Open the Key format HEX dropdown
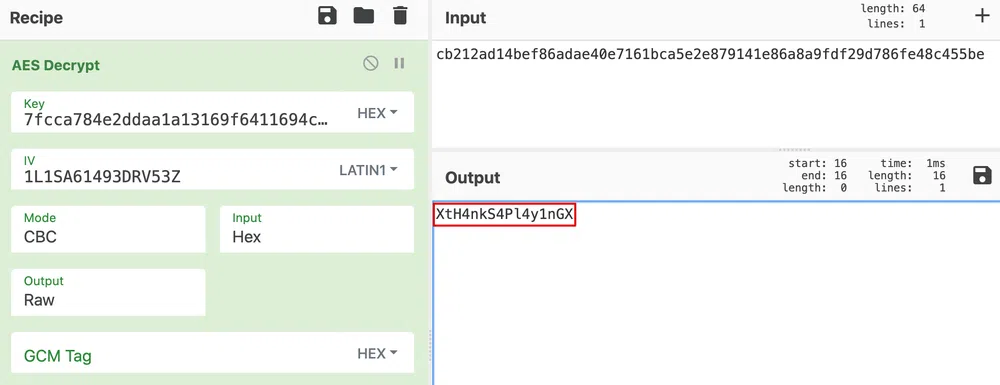Image resolution: width=1000 pixels, height=385 pixels. coord(377,113)
